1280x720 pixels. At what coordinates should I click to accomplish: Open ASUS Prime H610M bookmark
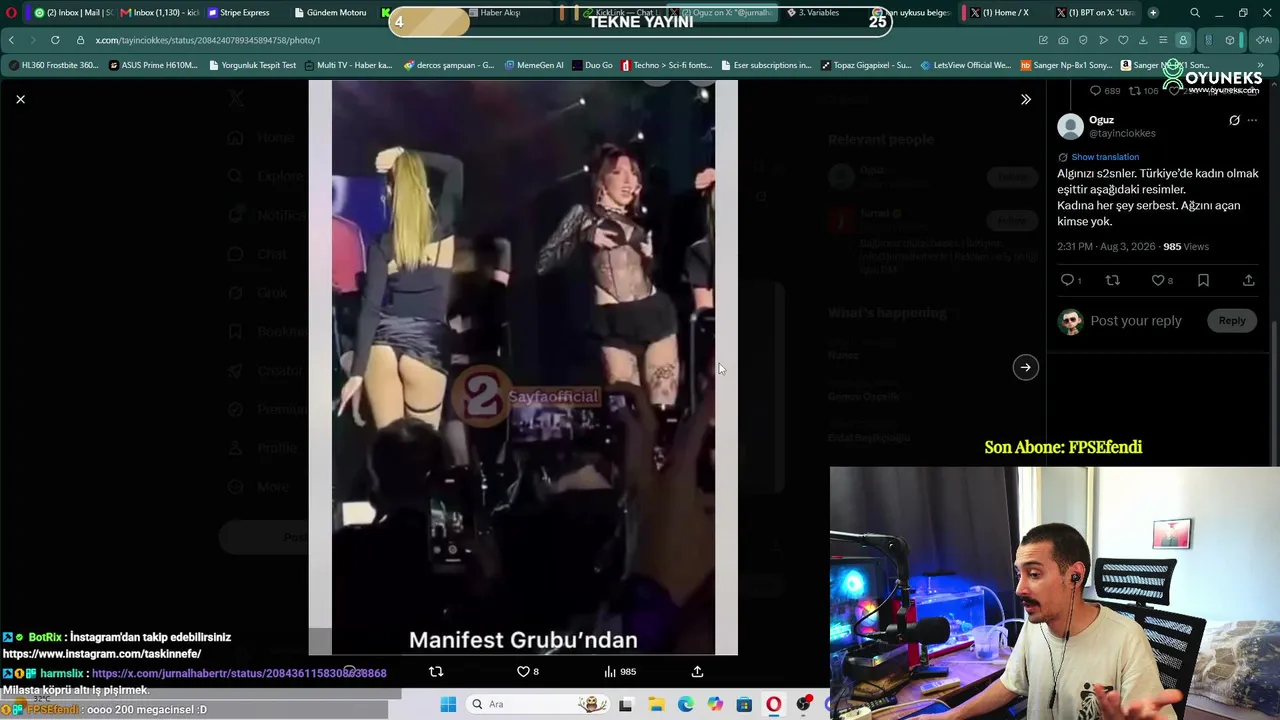[155, 65]
